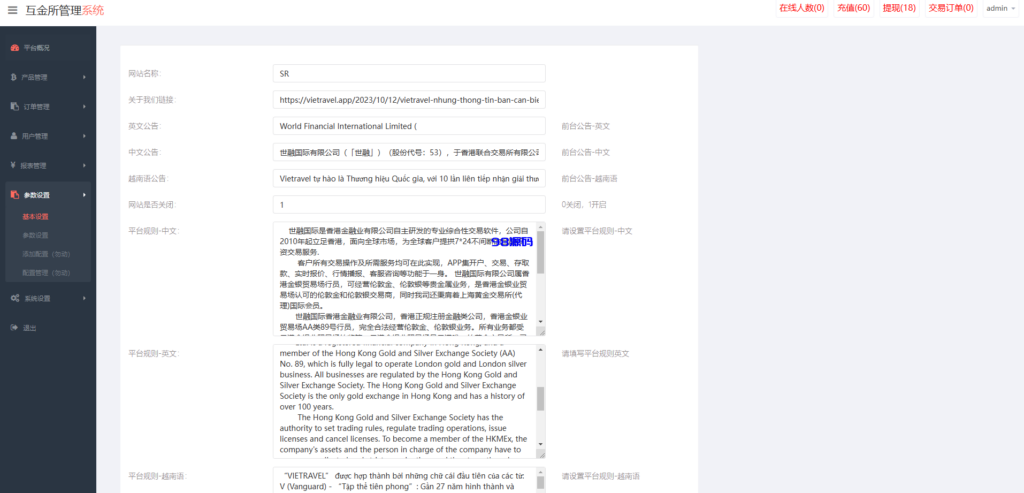Click 提现(18) button
The image size is (1024, 493).
click(x=899, y=8)
